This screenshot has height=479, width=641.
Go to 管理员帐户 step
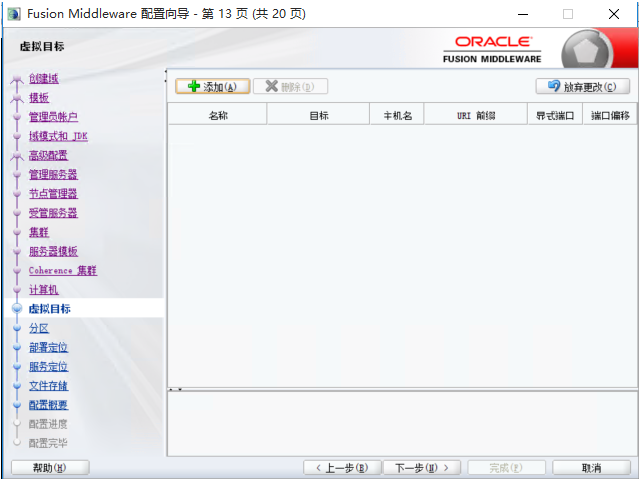[x=53, y=117]
